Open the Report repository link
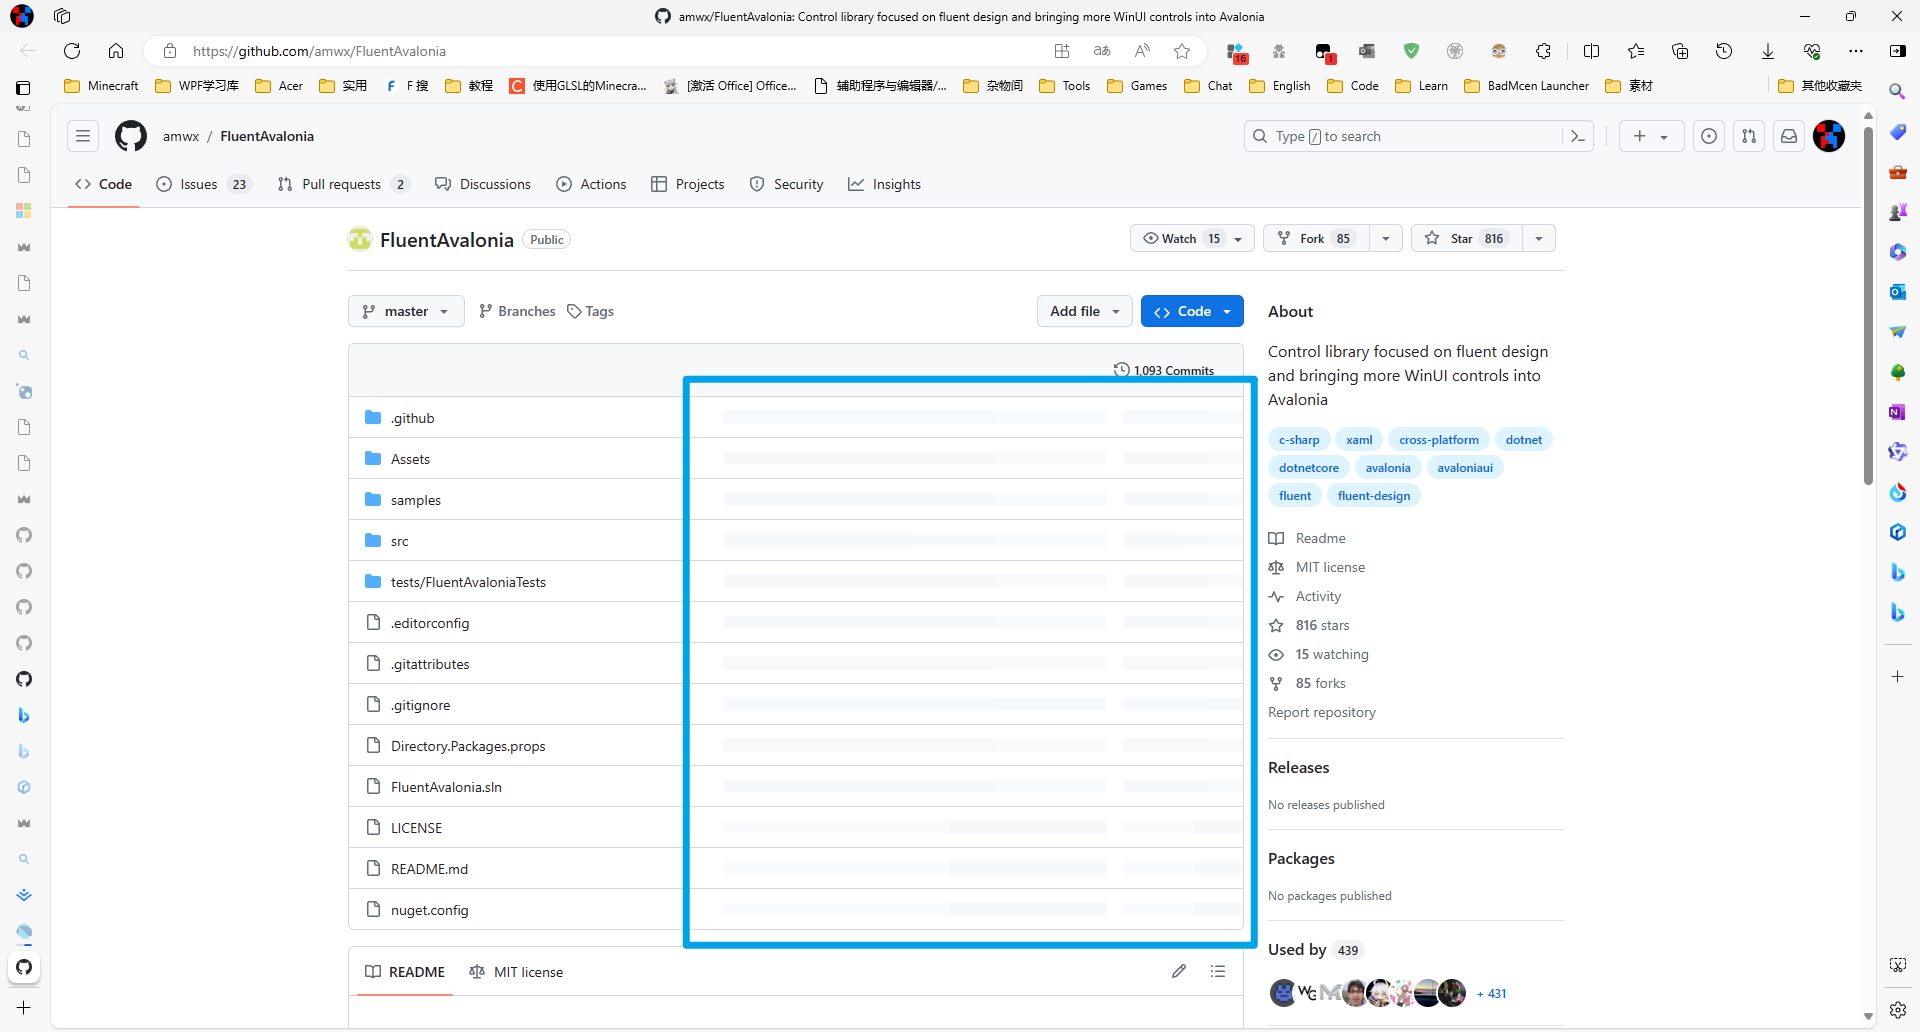This screenshot has height=1032, width=1920. click(x=1321, y=712)
